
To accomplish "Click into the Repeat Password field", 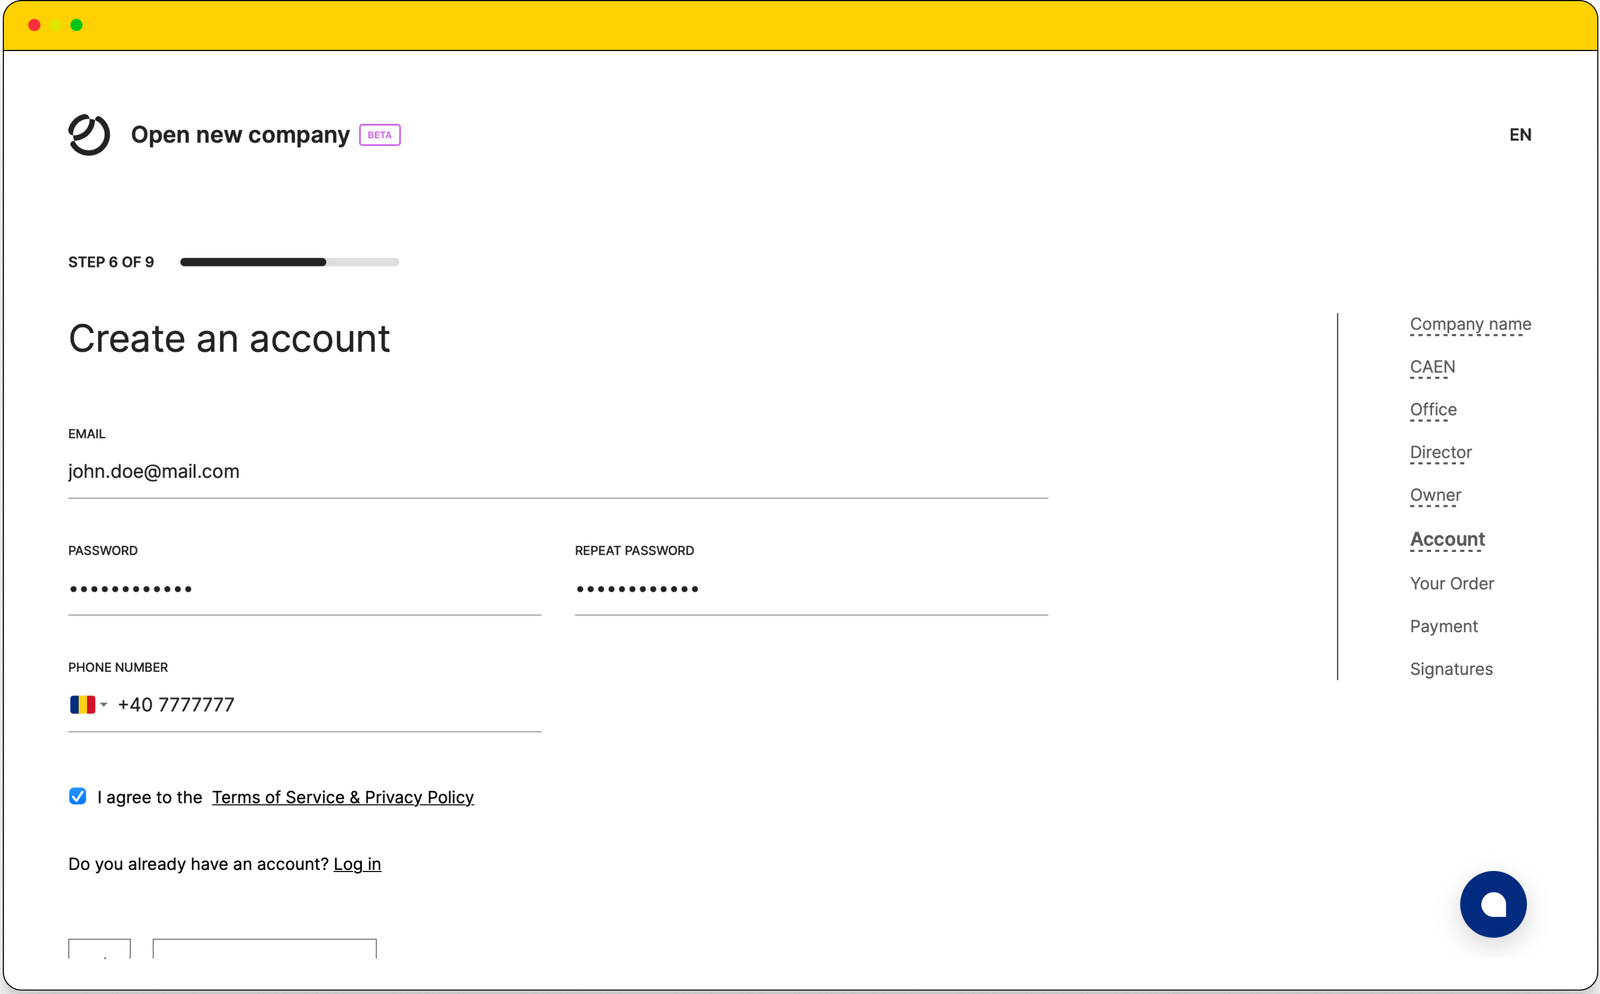I will (810, 589).
